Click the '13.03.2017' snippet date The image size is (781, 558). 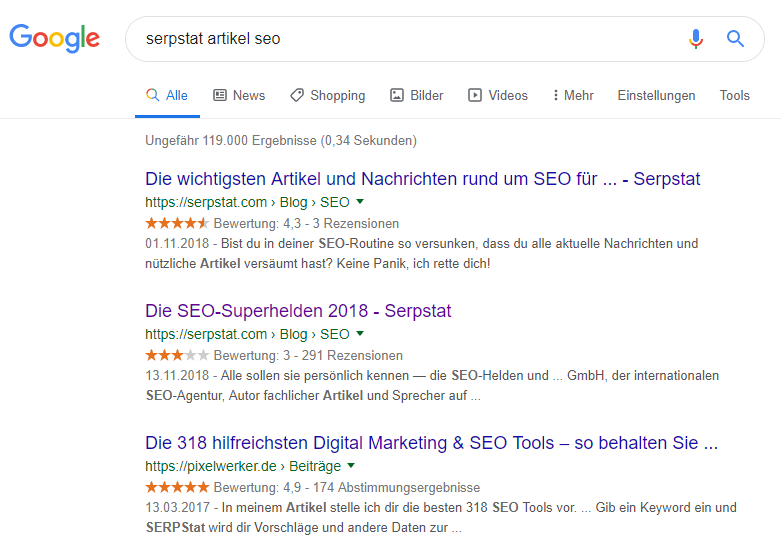tap(177, 507)
